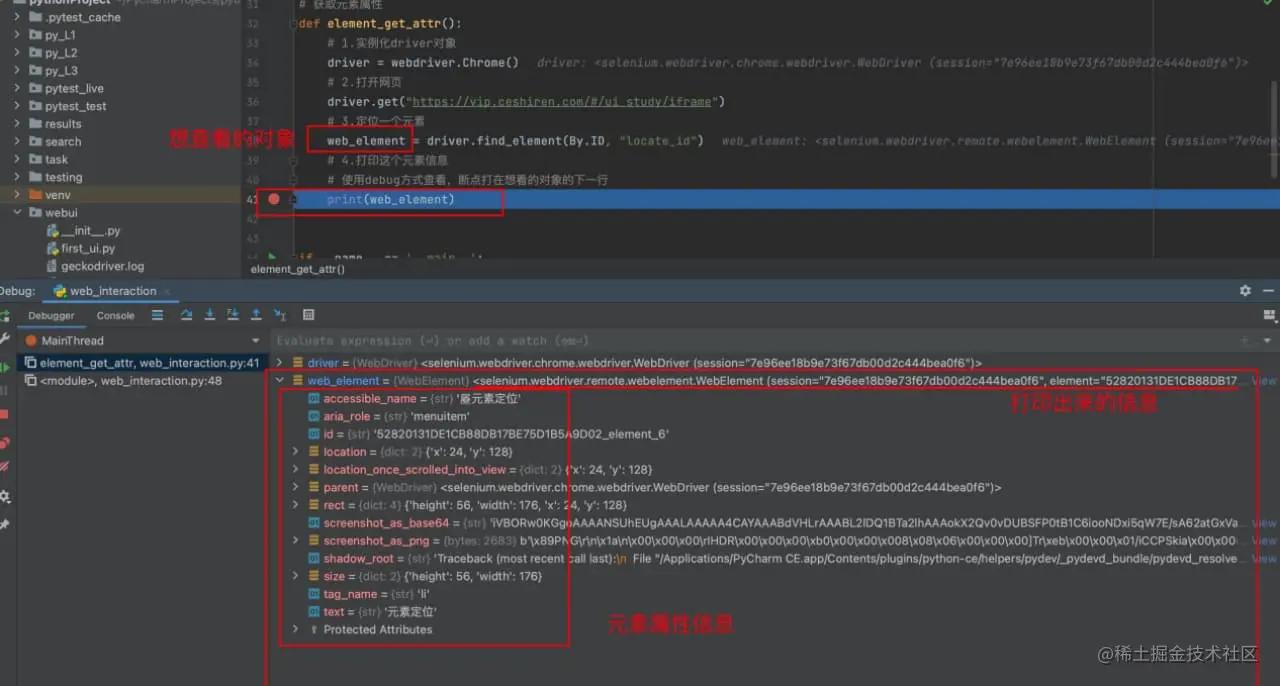The width and height of the screenshot is (1280, 686).
Task: Collapse the web_element variable
Action: pyautogui.click(x=280, y=380)
